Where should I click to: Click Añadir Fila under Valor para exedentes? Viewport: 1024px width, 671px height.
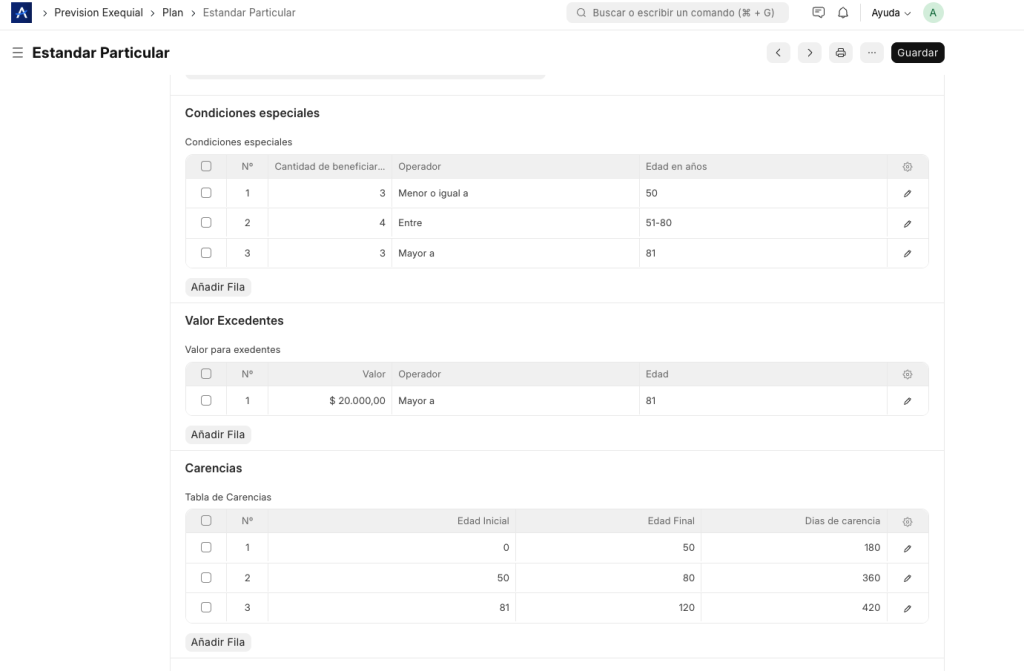pos(218,435)
